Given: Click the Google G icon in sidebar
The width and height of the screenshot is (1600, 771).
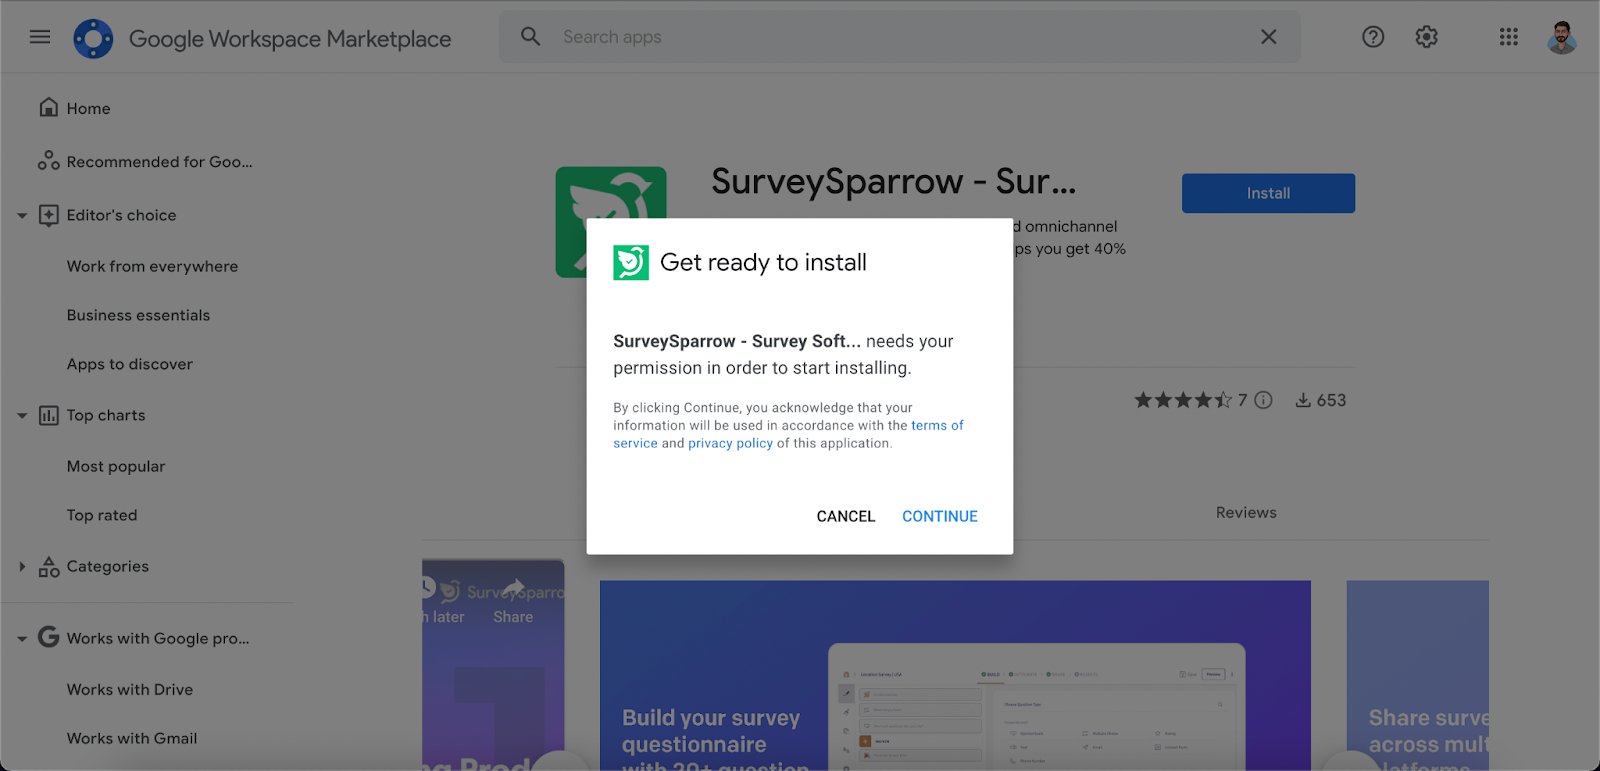Looking at the screenshot, I should [48, 637].
